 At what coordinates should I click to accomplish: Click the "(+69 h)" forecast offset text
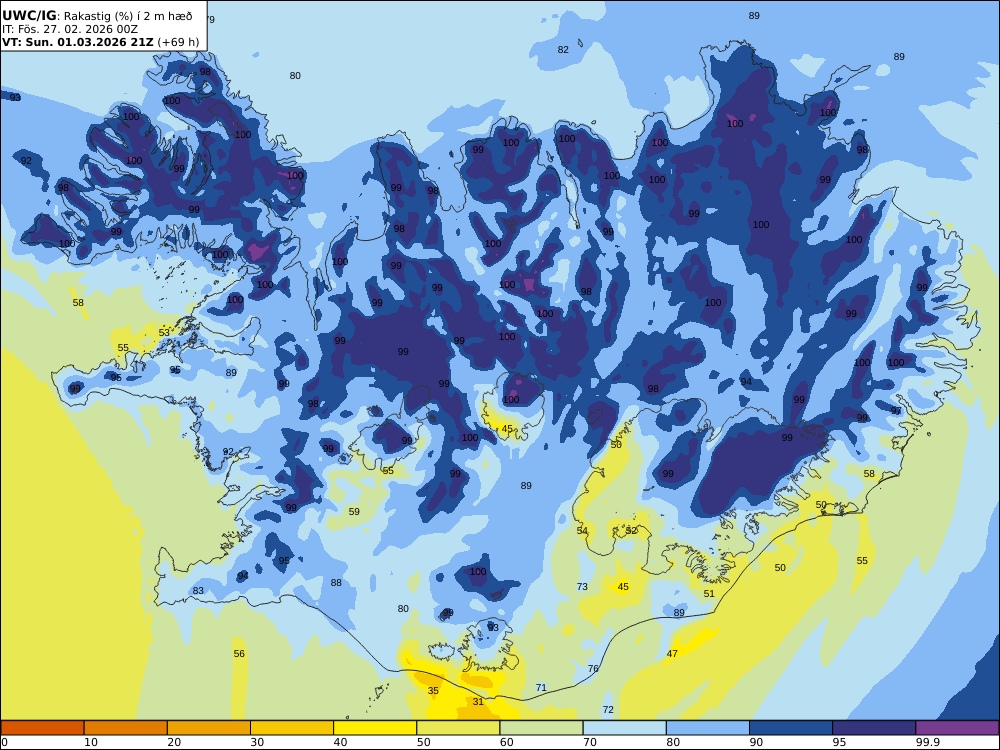click(x=178, y=43)
